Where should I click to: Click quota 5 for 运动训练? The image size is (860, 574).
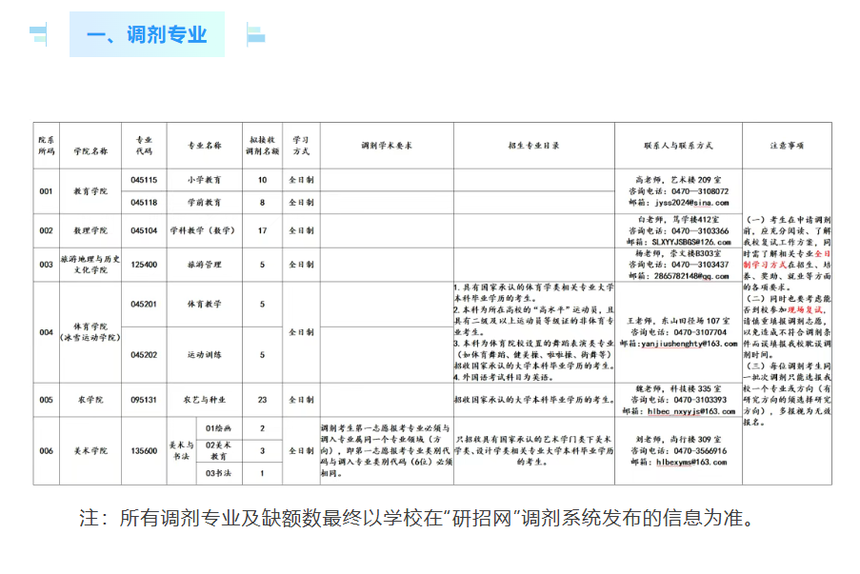(262, 355)
